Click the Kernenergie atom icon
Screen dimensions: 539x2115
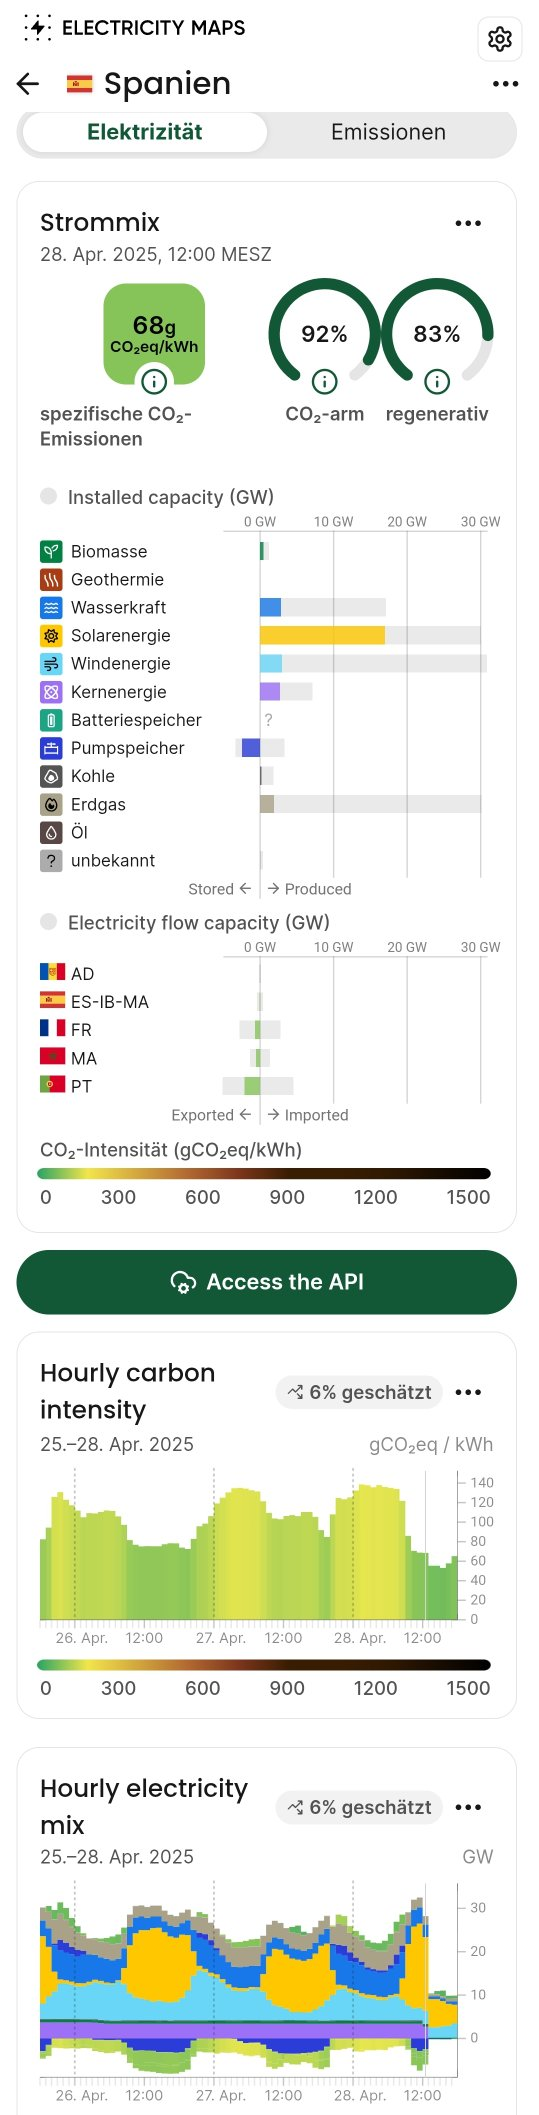51,691
